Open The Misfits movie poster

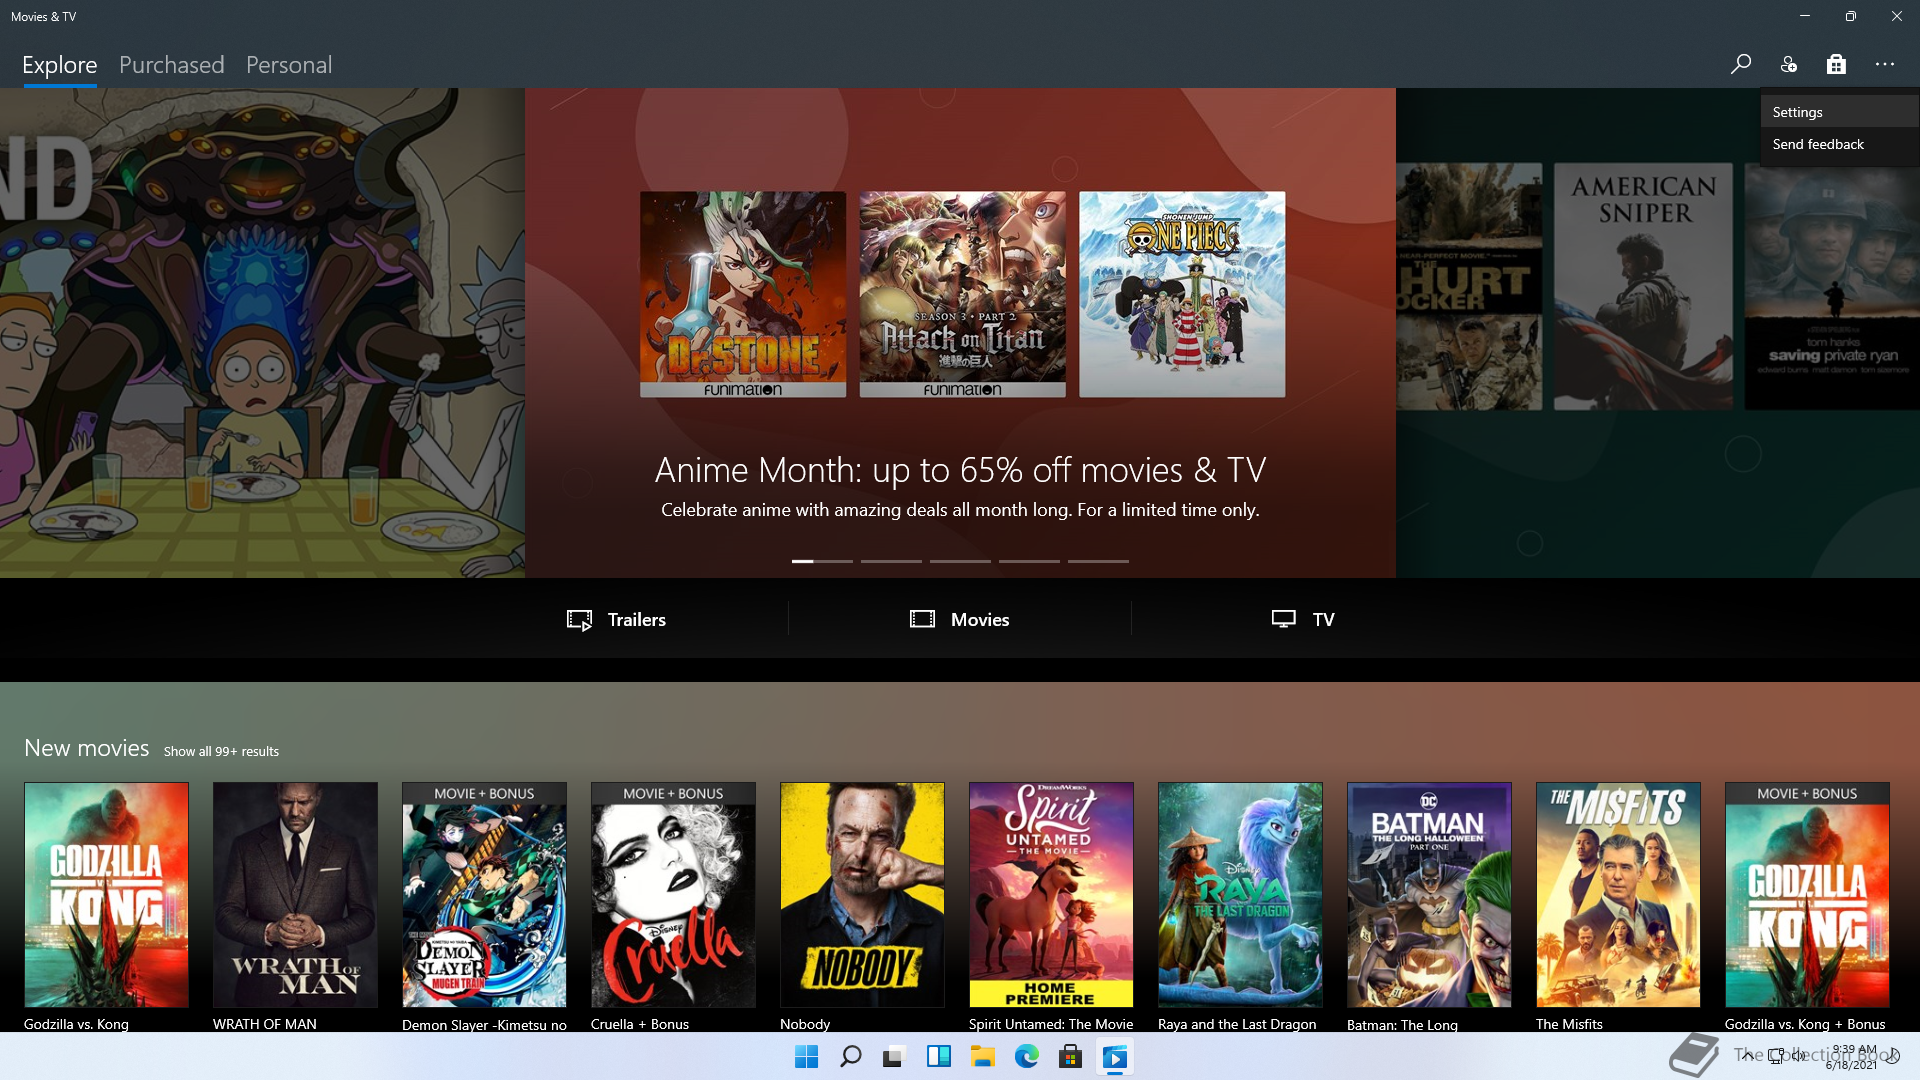[1618, 894]
